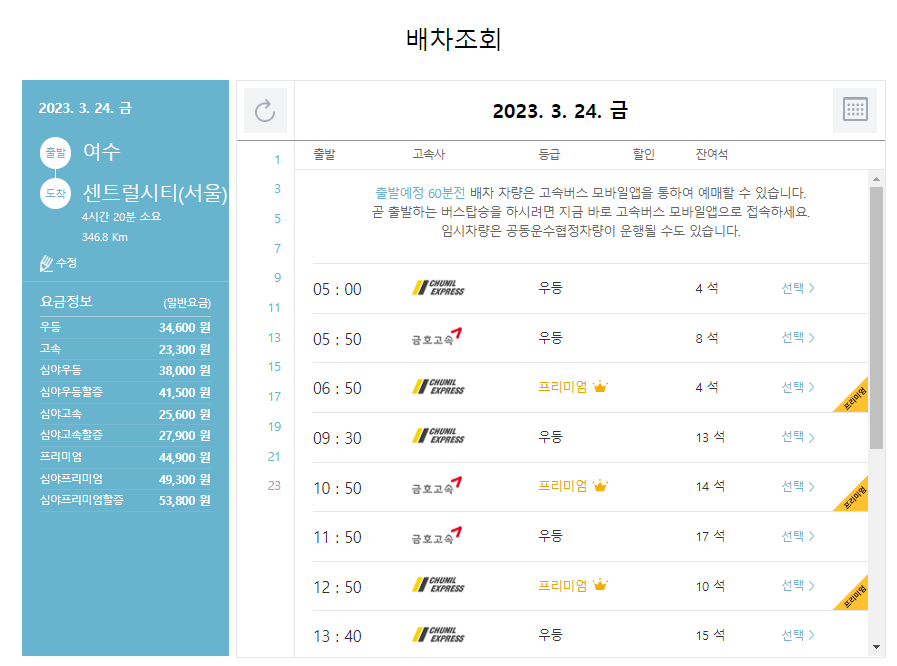Image resolution: width=897 pixels, height=666 pixels.
Task: Select the 05:00 bus with 선택
Action: [x=797, y=288]
